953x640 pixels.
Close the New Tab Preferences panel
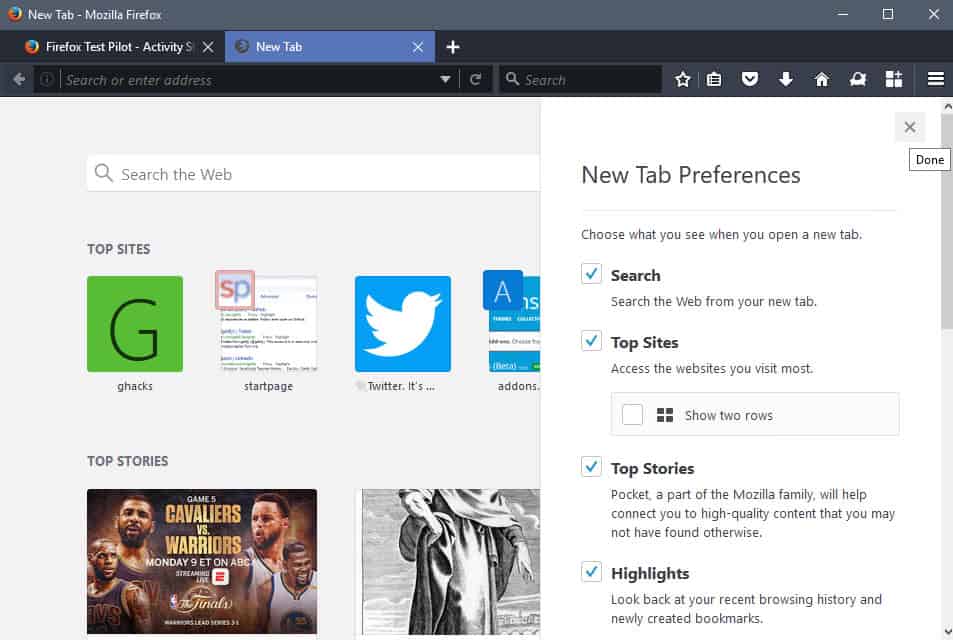pyautogui.click(x=909, y=127)
